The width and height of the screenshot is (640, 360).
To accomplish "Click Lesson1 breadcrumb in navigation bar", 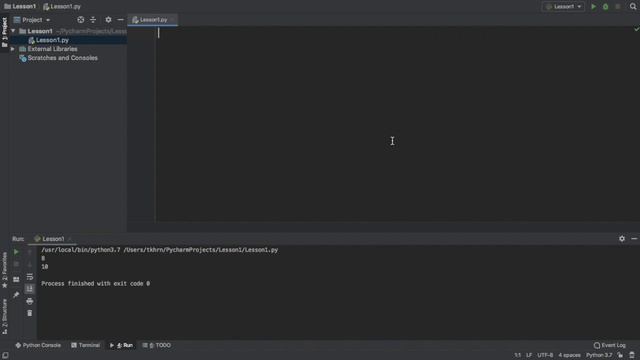I will [x=20, y=7].
